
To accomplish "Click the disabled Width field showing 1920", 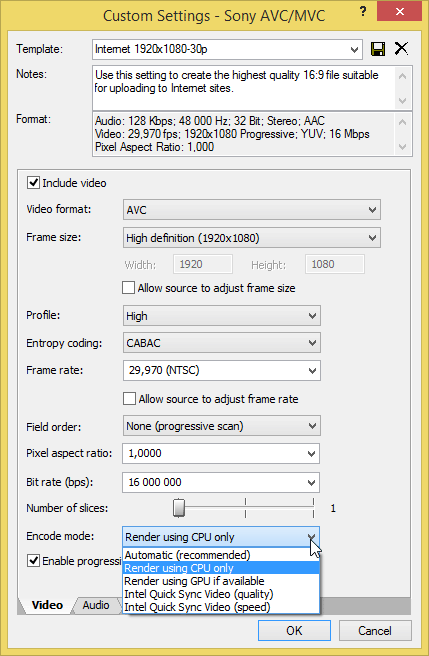I will pyautogui.click(x=203, y=264).
